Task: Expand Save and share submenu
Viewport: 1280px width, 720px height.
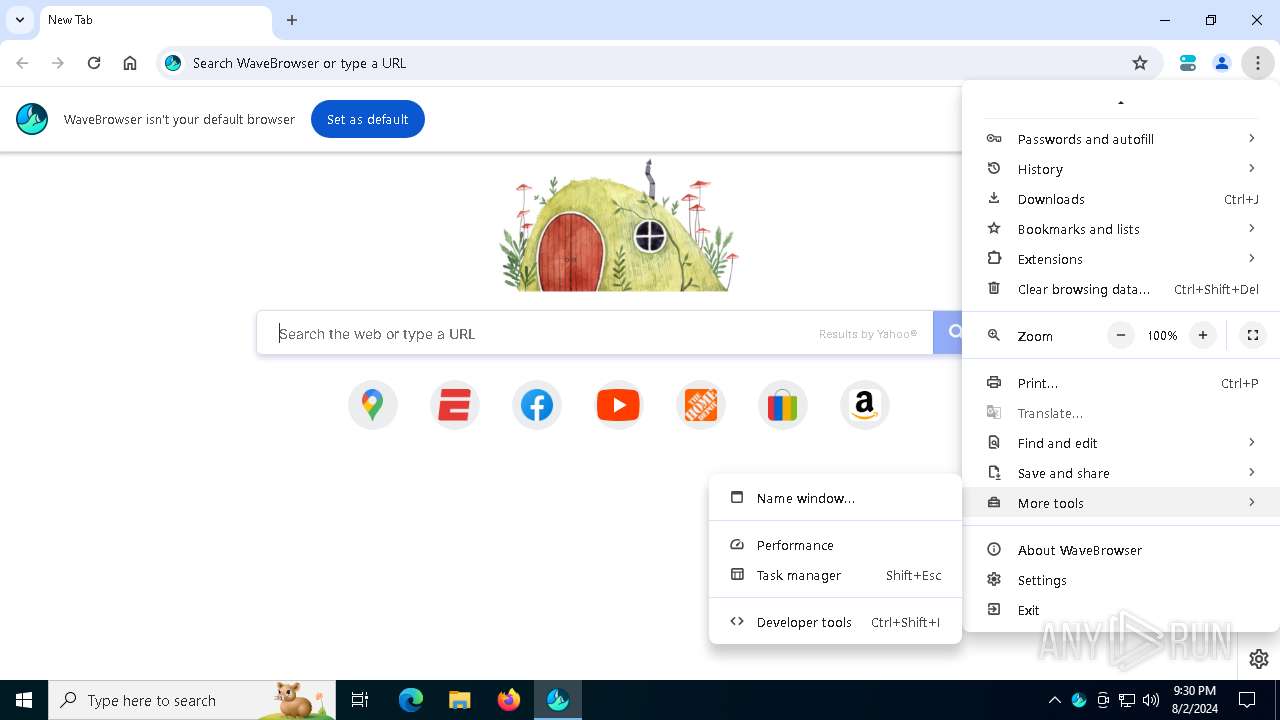Action: tap(1121, 473)
